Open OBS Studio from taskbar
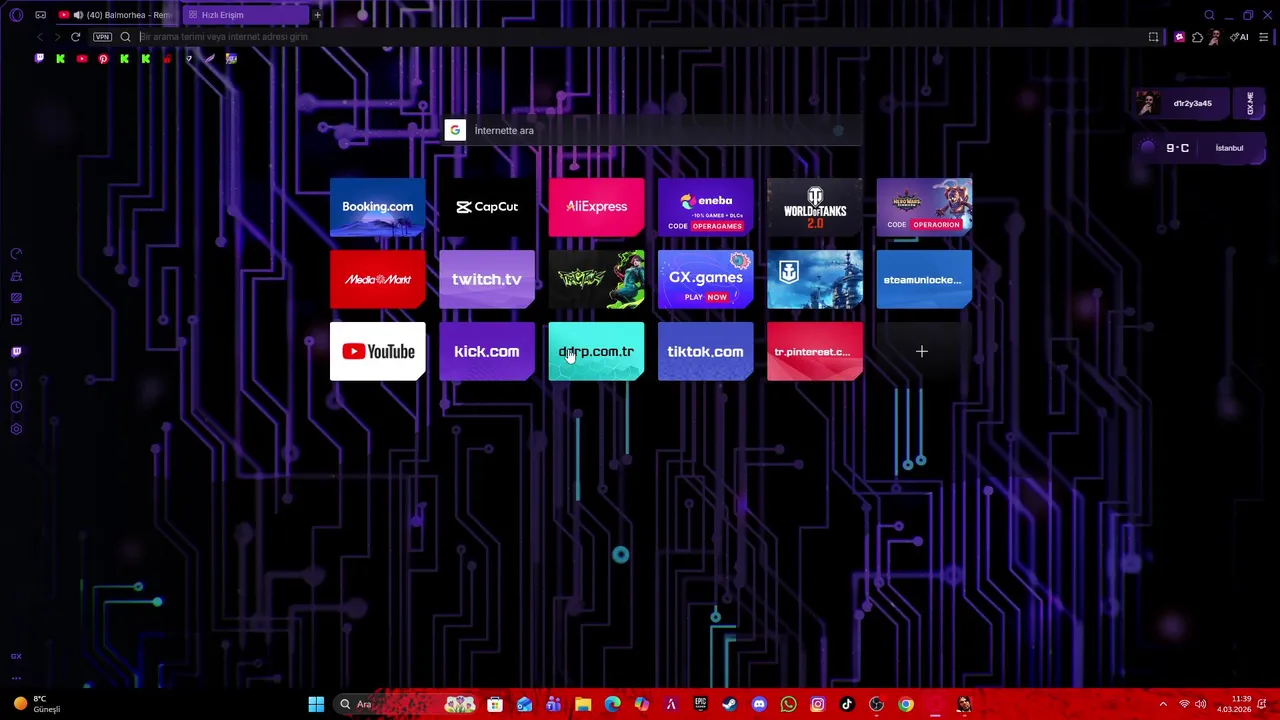This screenshot has width=1280, height=720. click(876, 705)
